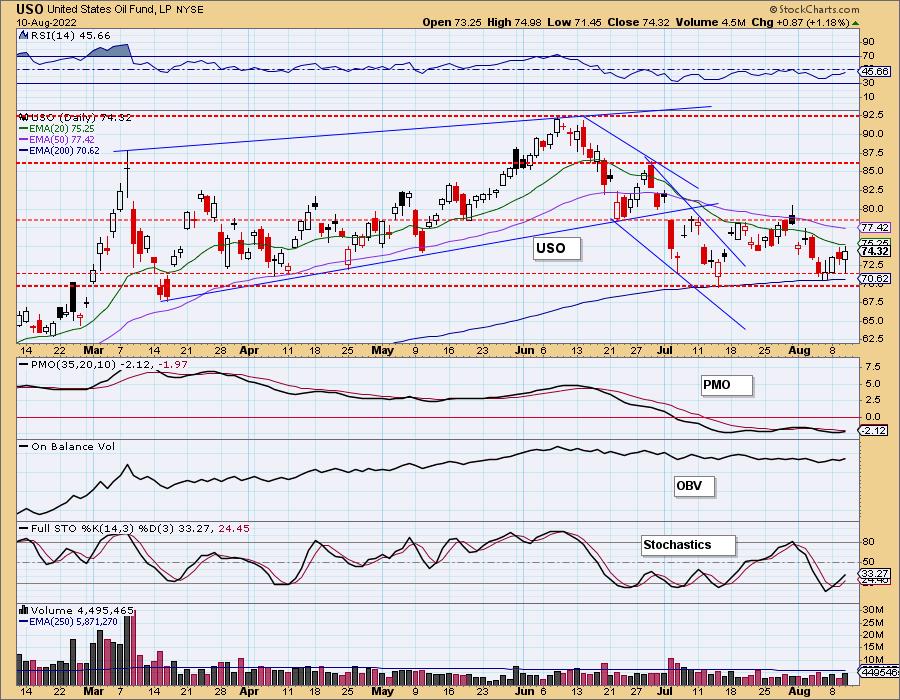Click the PMO annotation box

[x=727, y=385]
